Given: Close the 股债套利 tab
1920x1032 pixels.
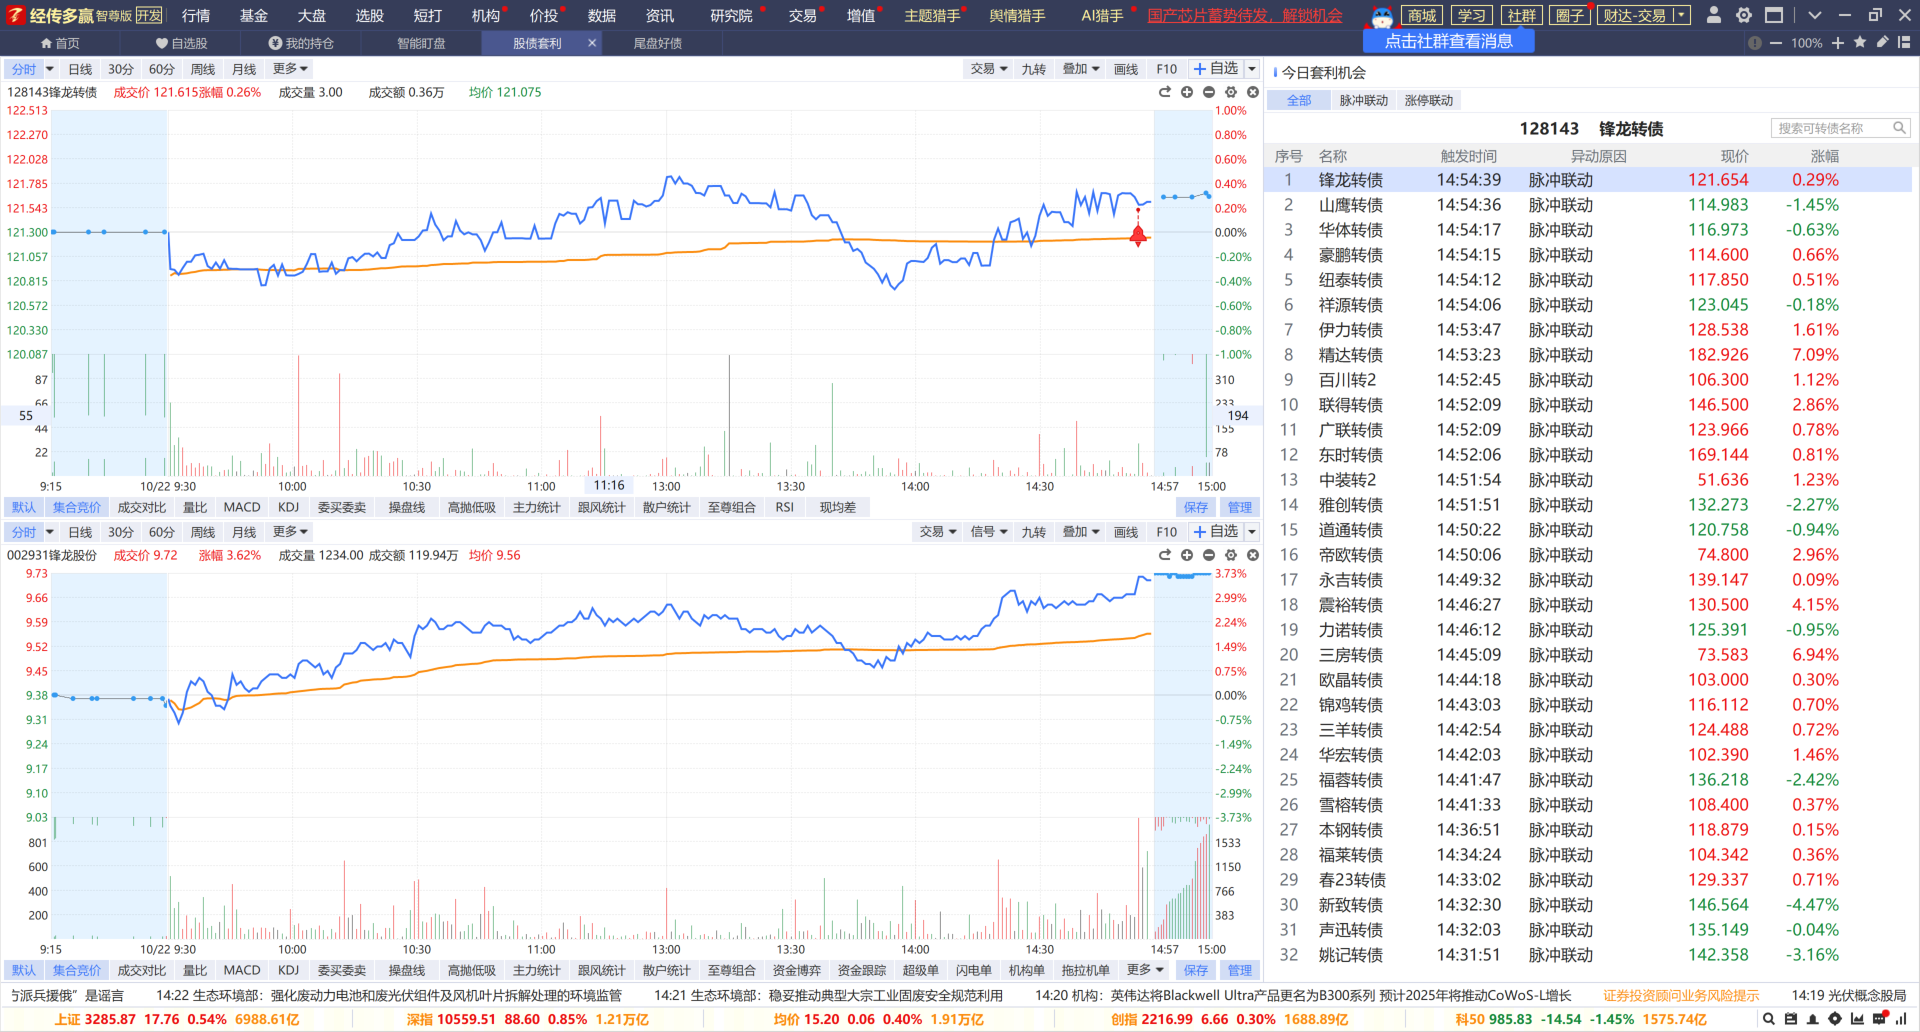Looking at the screenshot, I should pos(592,43).
